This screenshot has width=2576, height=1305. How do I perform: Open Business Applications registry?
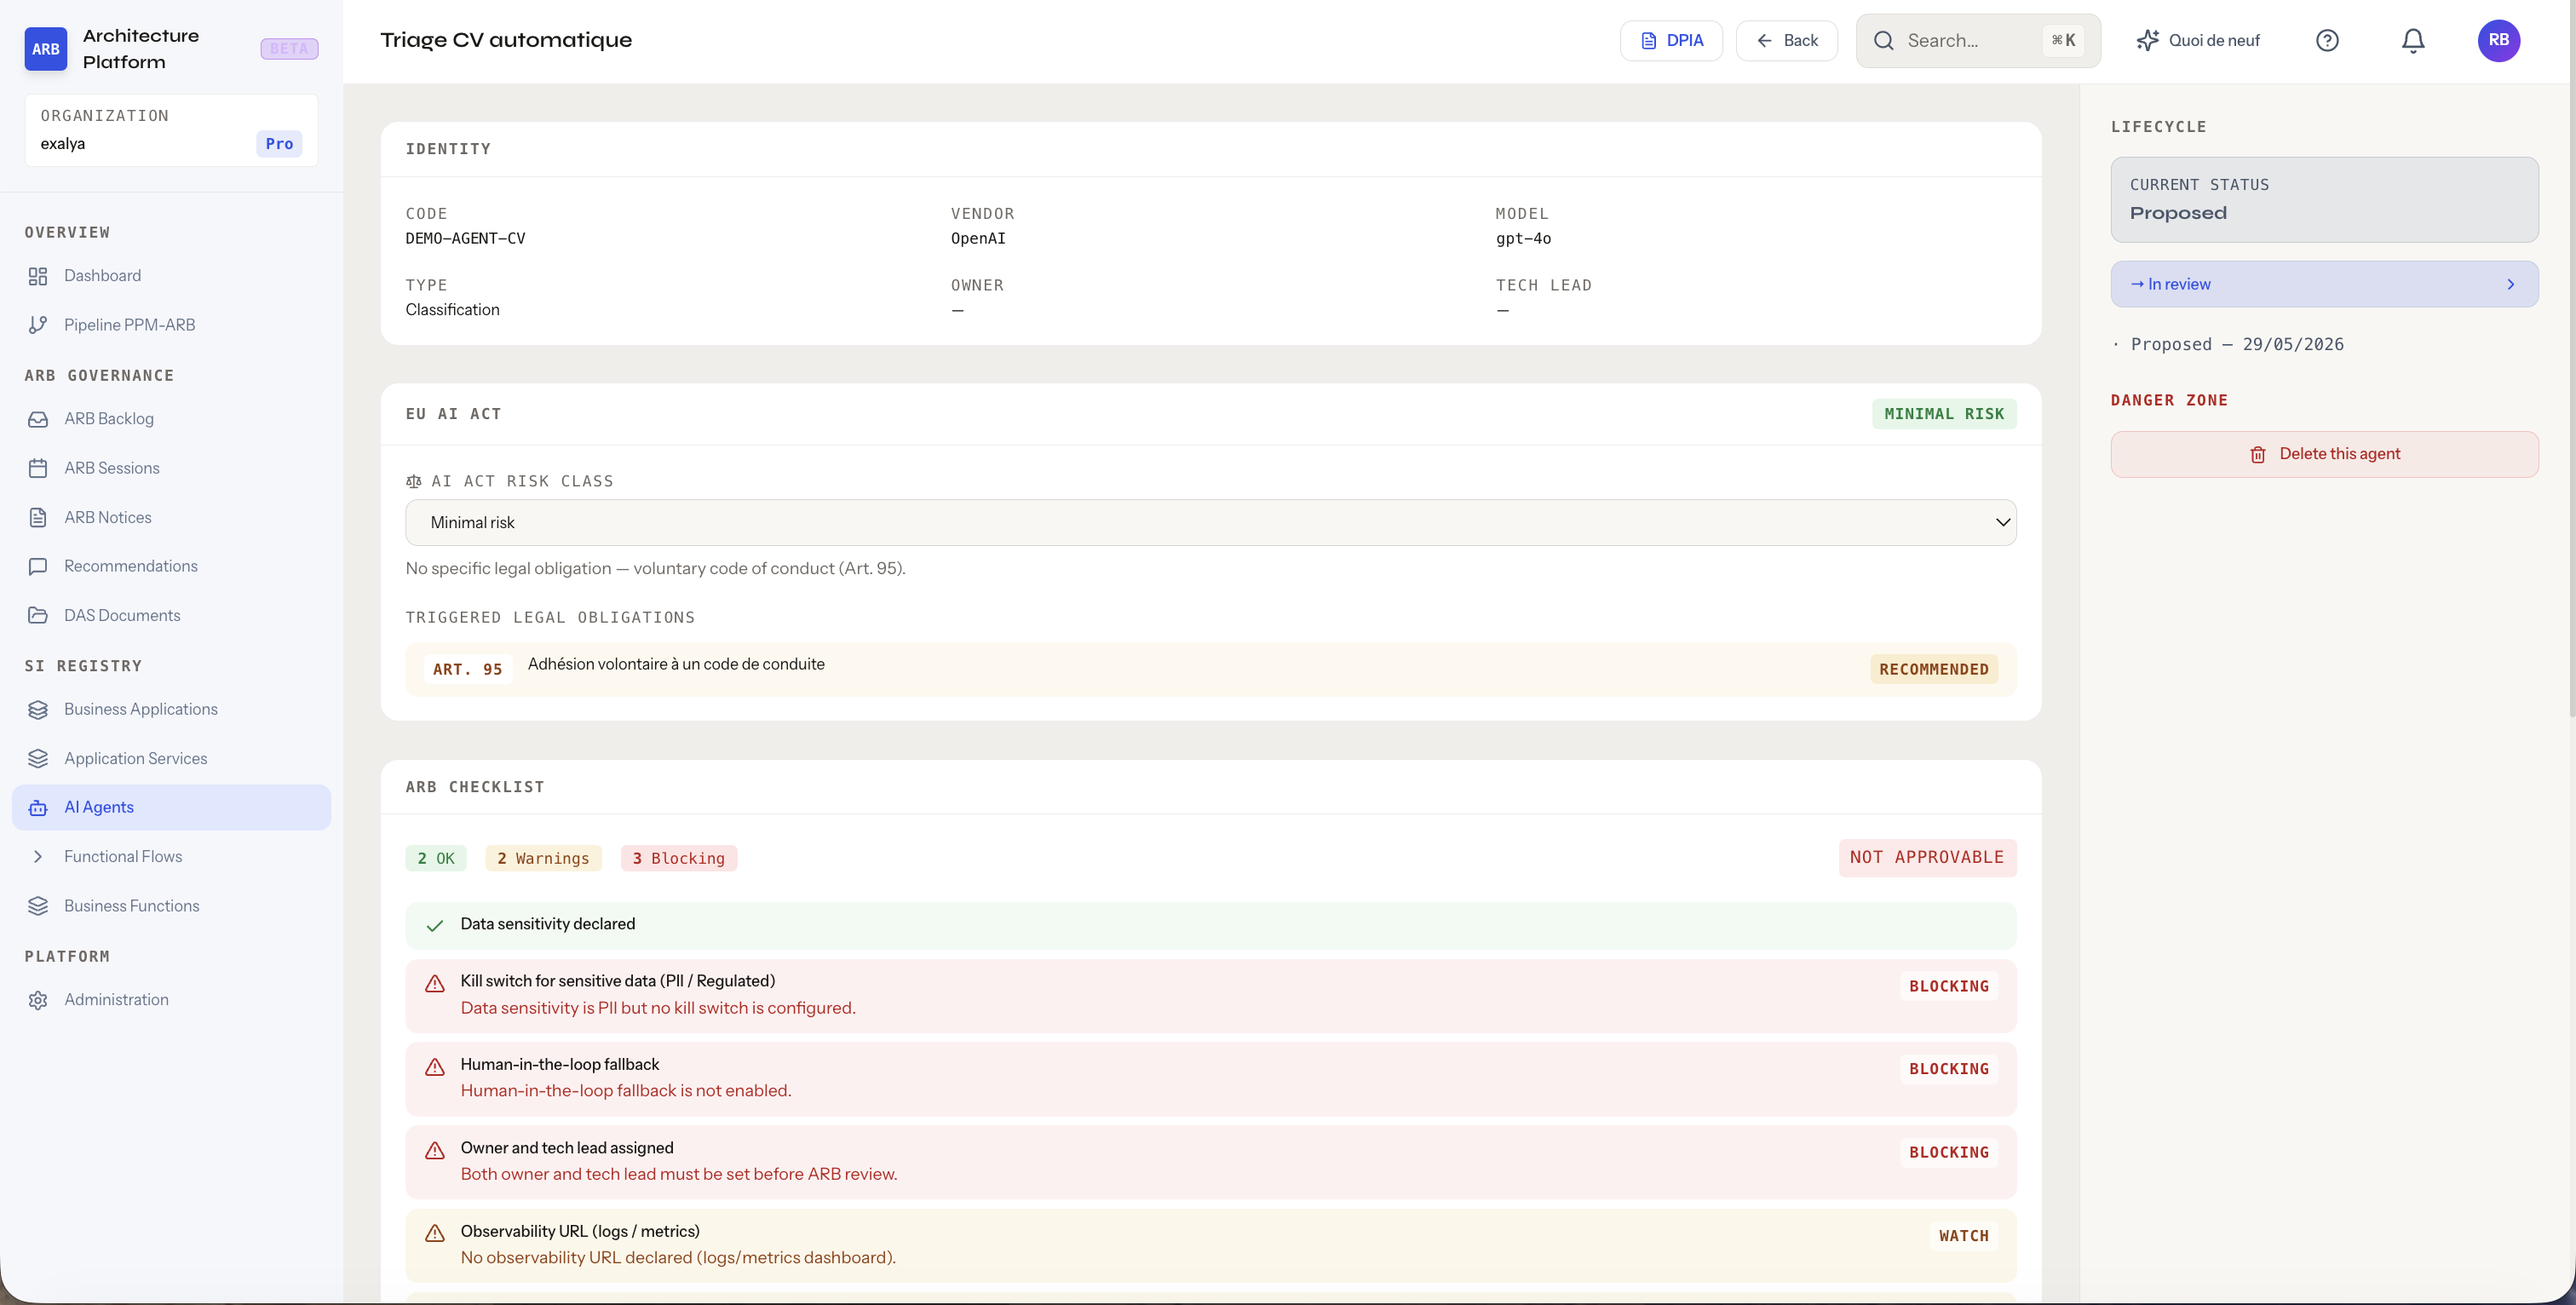coord(171,709)
